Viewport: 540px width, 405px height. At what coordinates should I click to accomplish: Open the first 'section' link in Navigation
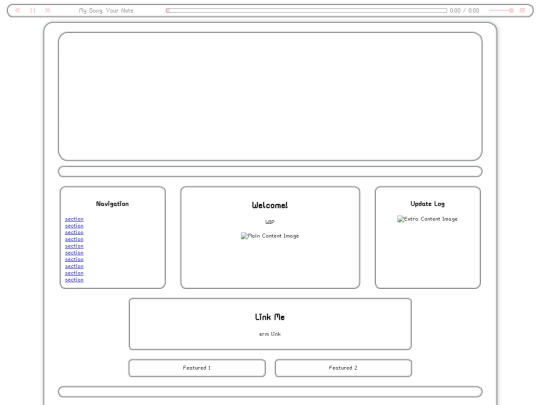point(74,219)
